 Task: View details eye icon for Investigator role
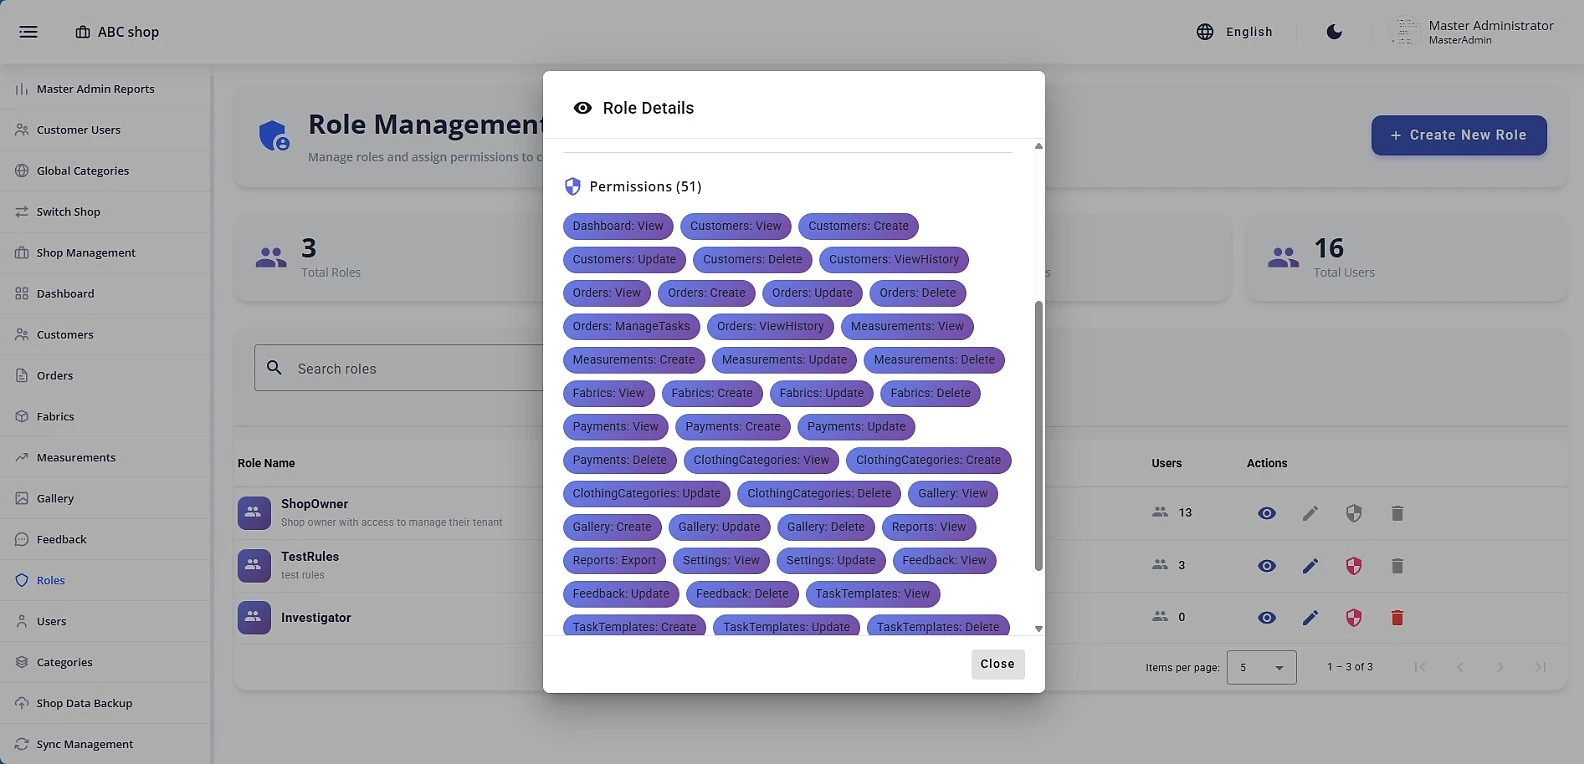click(x=1267, y=618)
